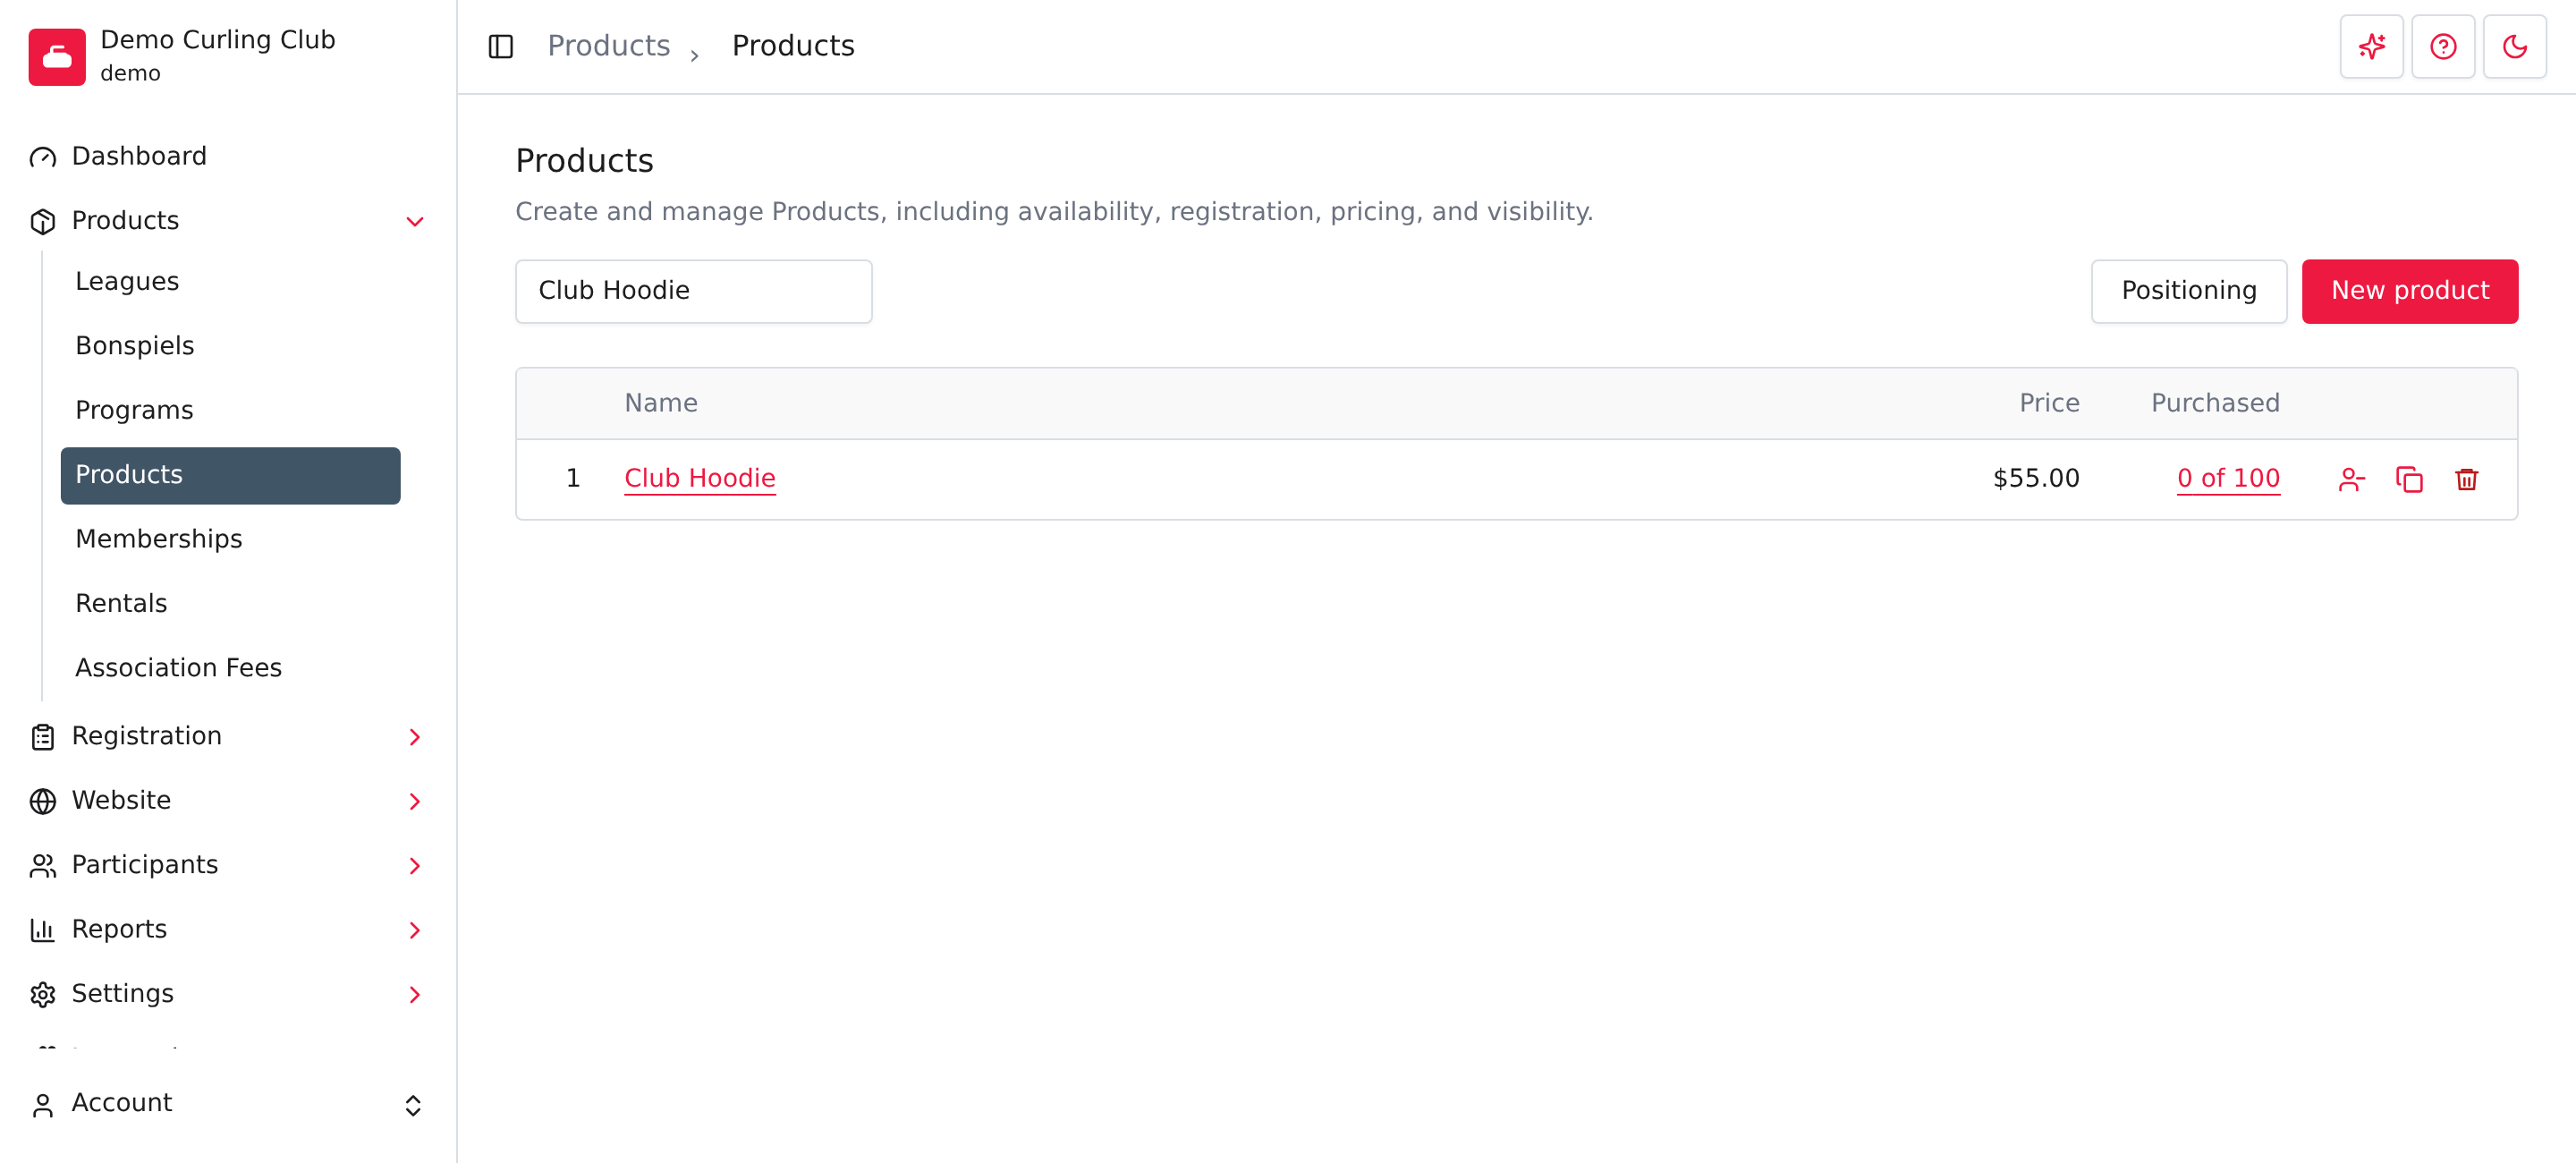Open the help question mark icon
This screenshot has width=2576, height=1163.
coord(2443,47)
